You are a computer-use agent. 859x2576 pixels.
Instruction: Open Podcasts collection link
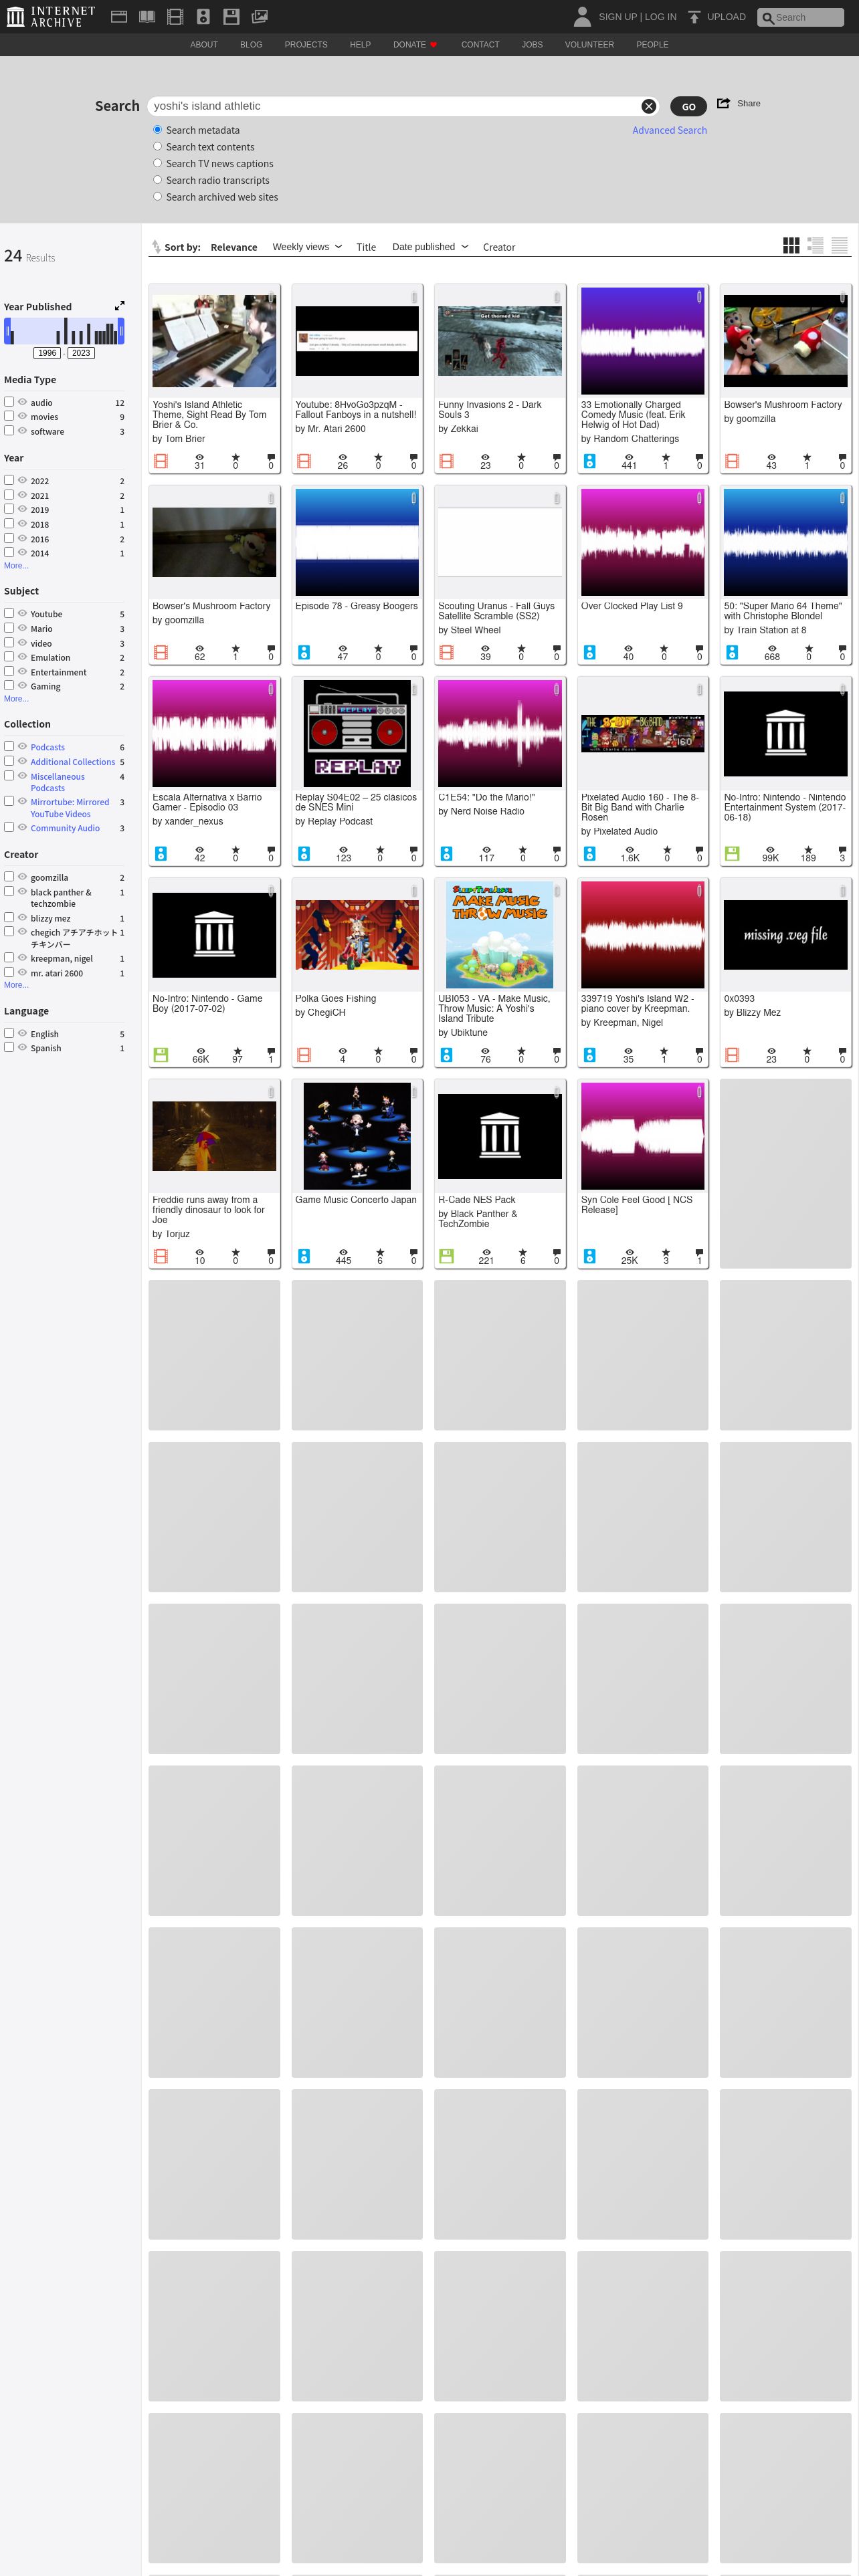point(47,747)
